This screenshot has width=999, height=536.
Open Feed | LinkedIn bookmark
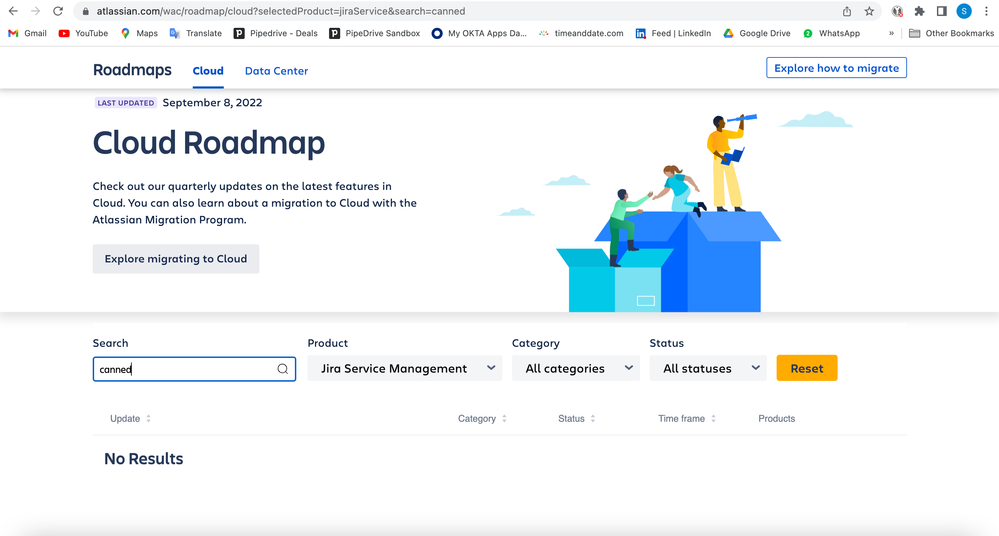click(673, 33)
